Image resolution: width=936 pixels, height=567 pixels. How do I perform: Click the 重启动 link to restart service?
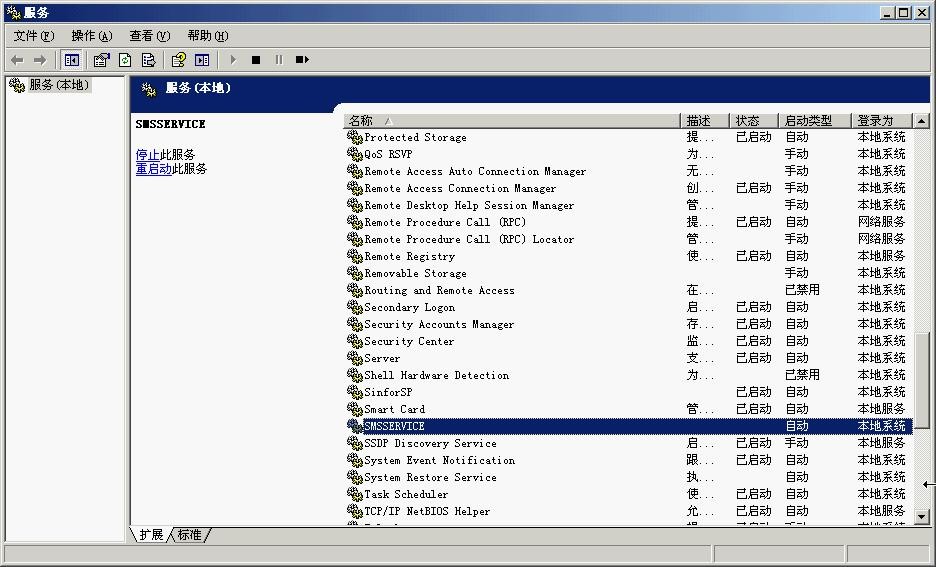coord(153,169)
